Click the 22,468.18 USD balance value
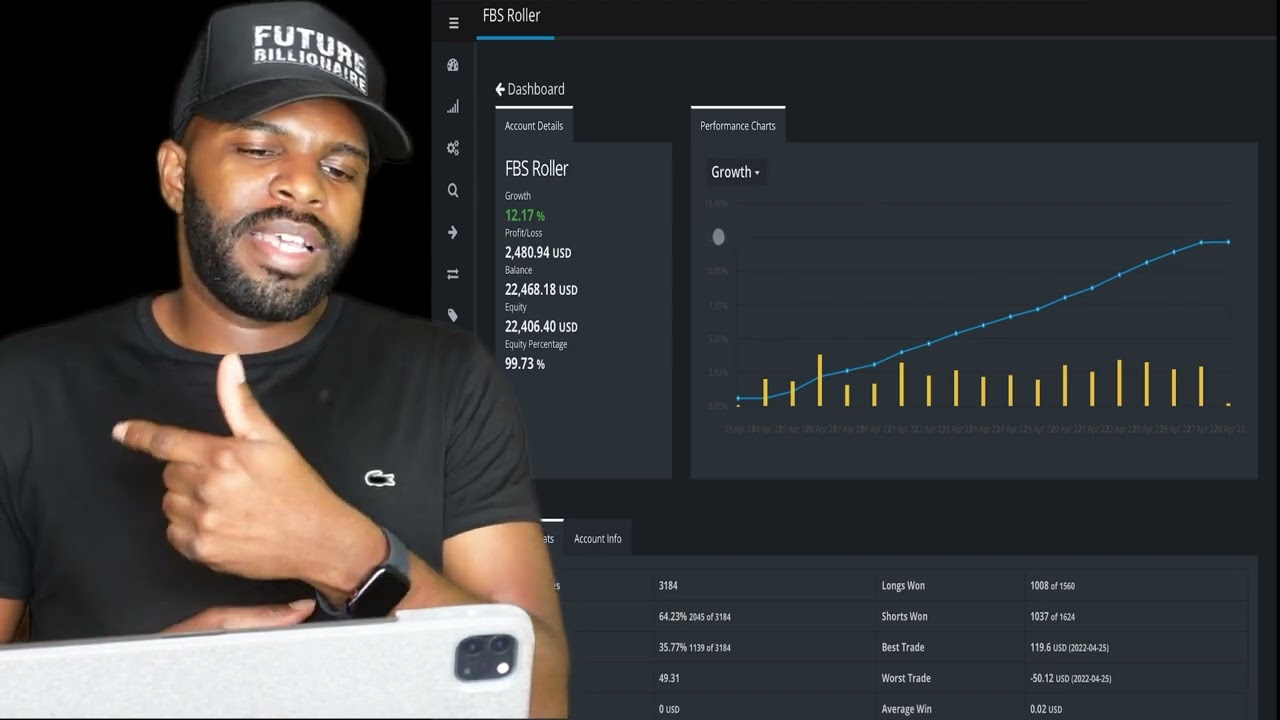Image resolution: width=1280 pixels, height=720 pixels. (541, 290)
